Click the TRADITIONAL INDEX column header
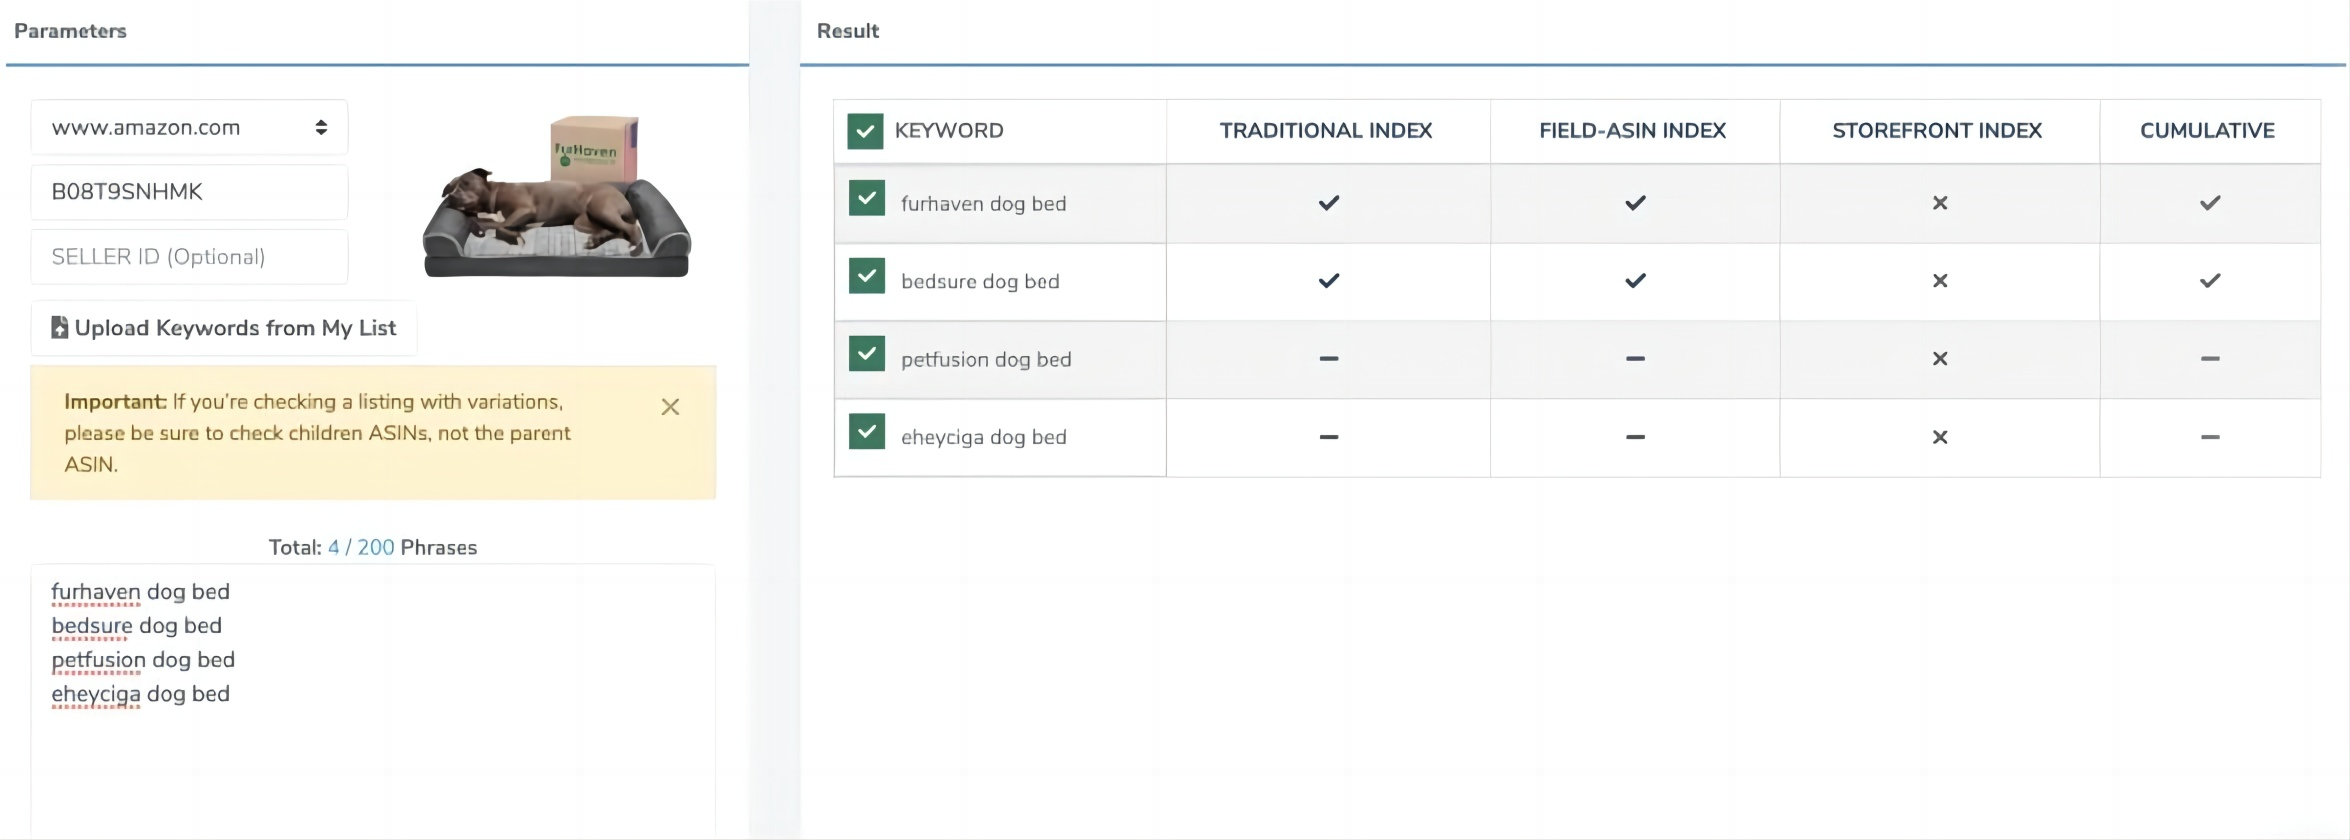 pos(1326,131)
